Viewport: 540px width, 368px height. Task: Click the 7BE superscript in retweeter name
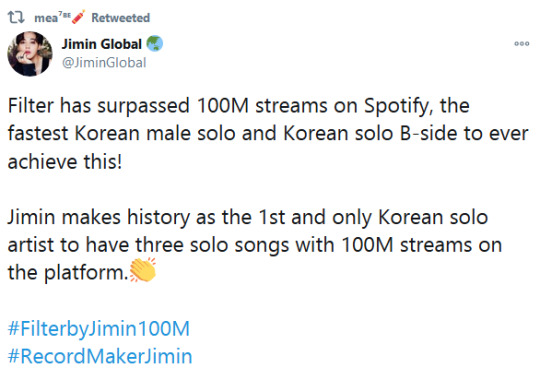pyautogui.click(x=65, y=15)
